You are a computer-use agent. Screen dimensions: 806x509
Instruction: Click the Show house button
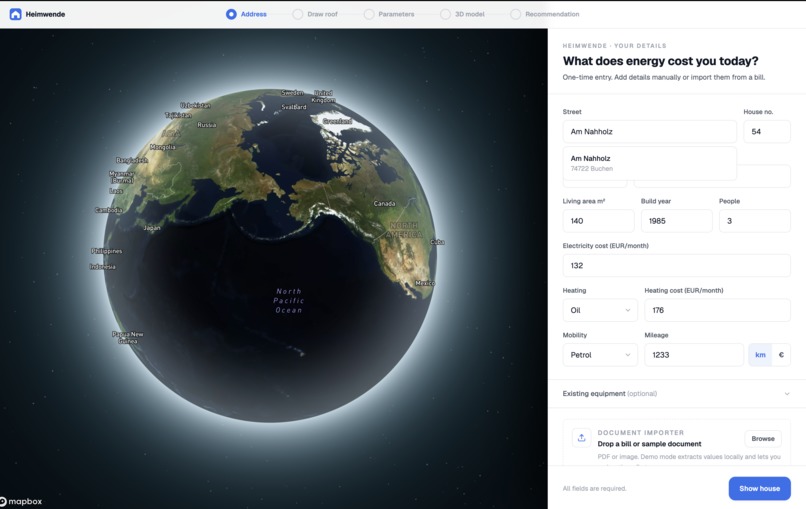pos(759,488)
